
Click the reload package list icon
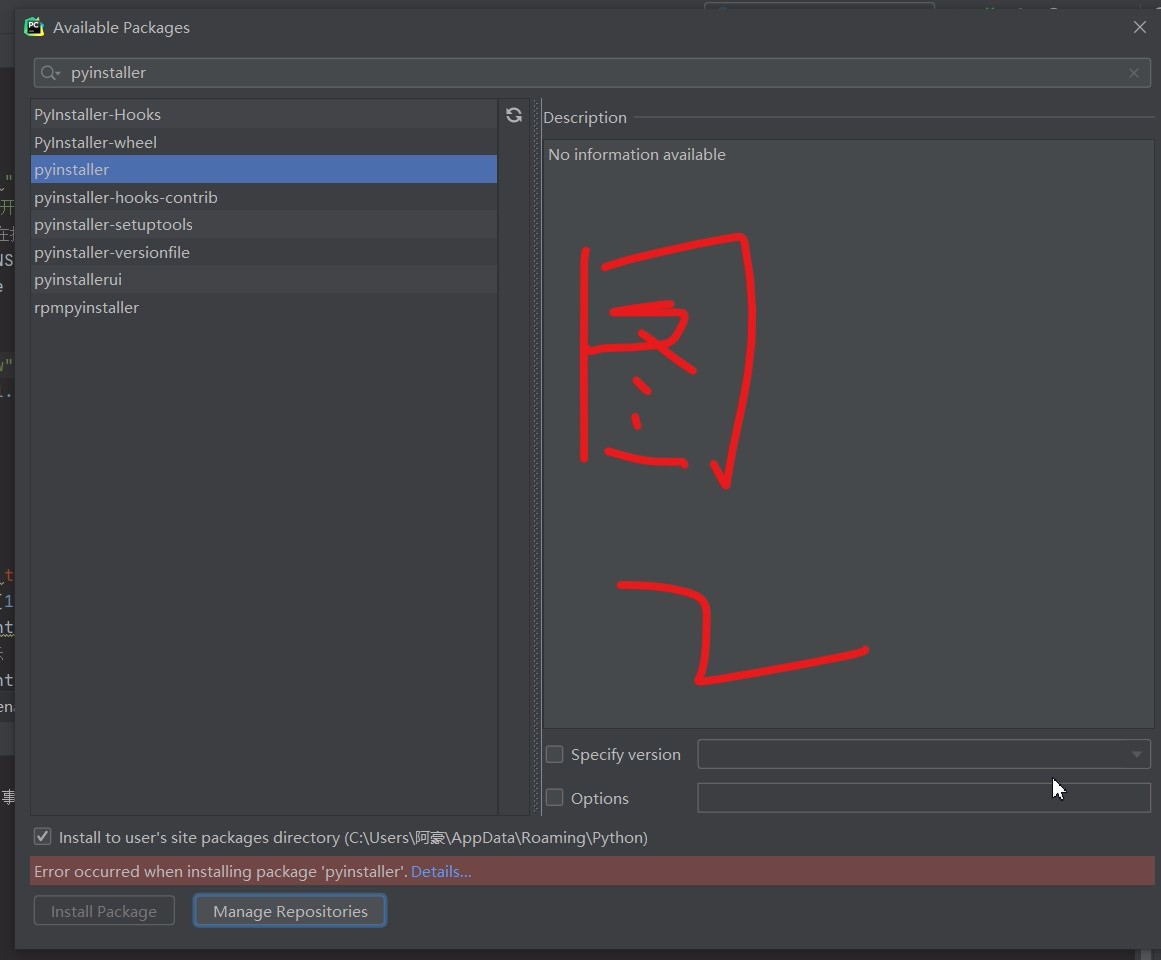click(x=514, y=115)
